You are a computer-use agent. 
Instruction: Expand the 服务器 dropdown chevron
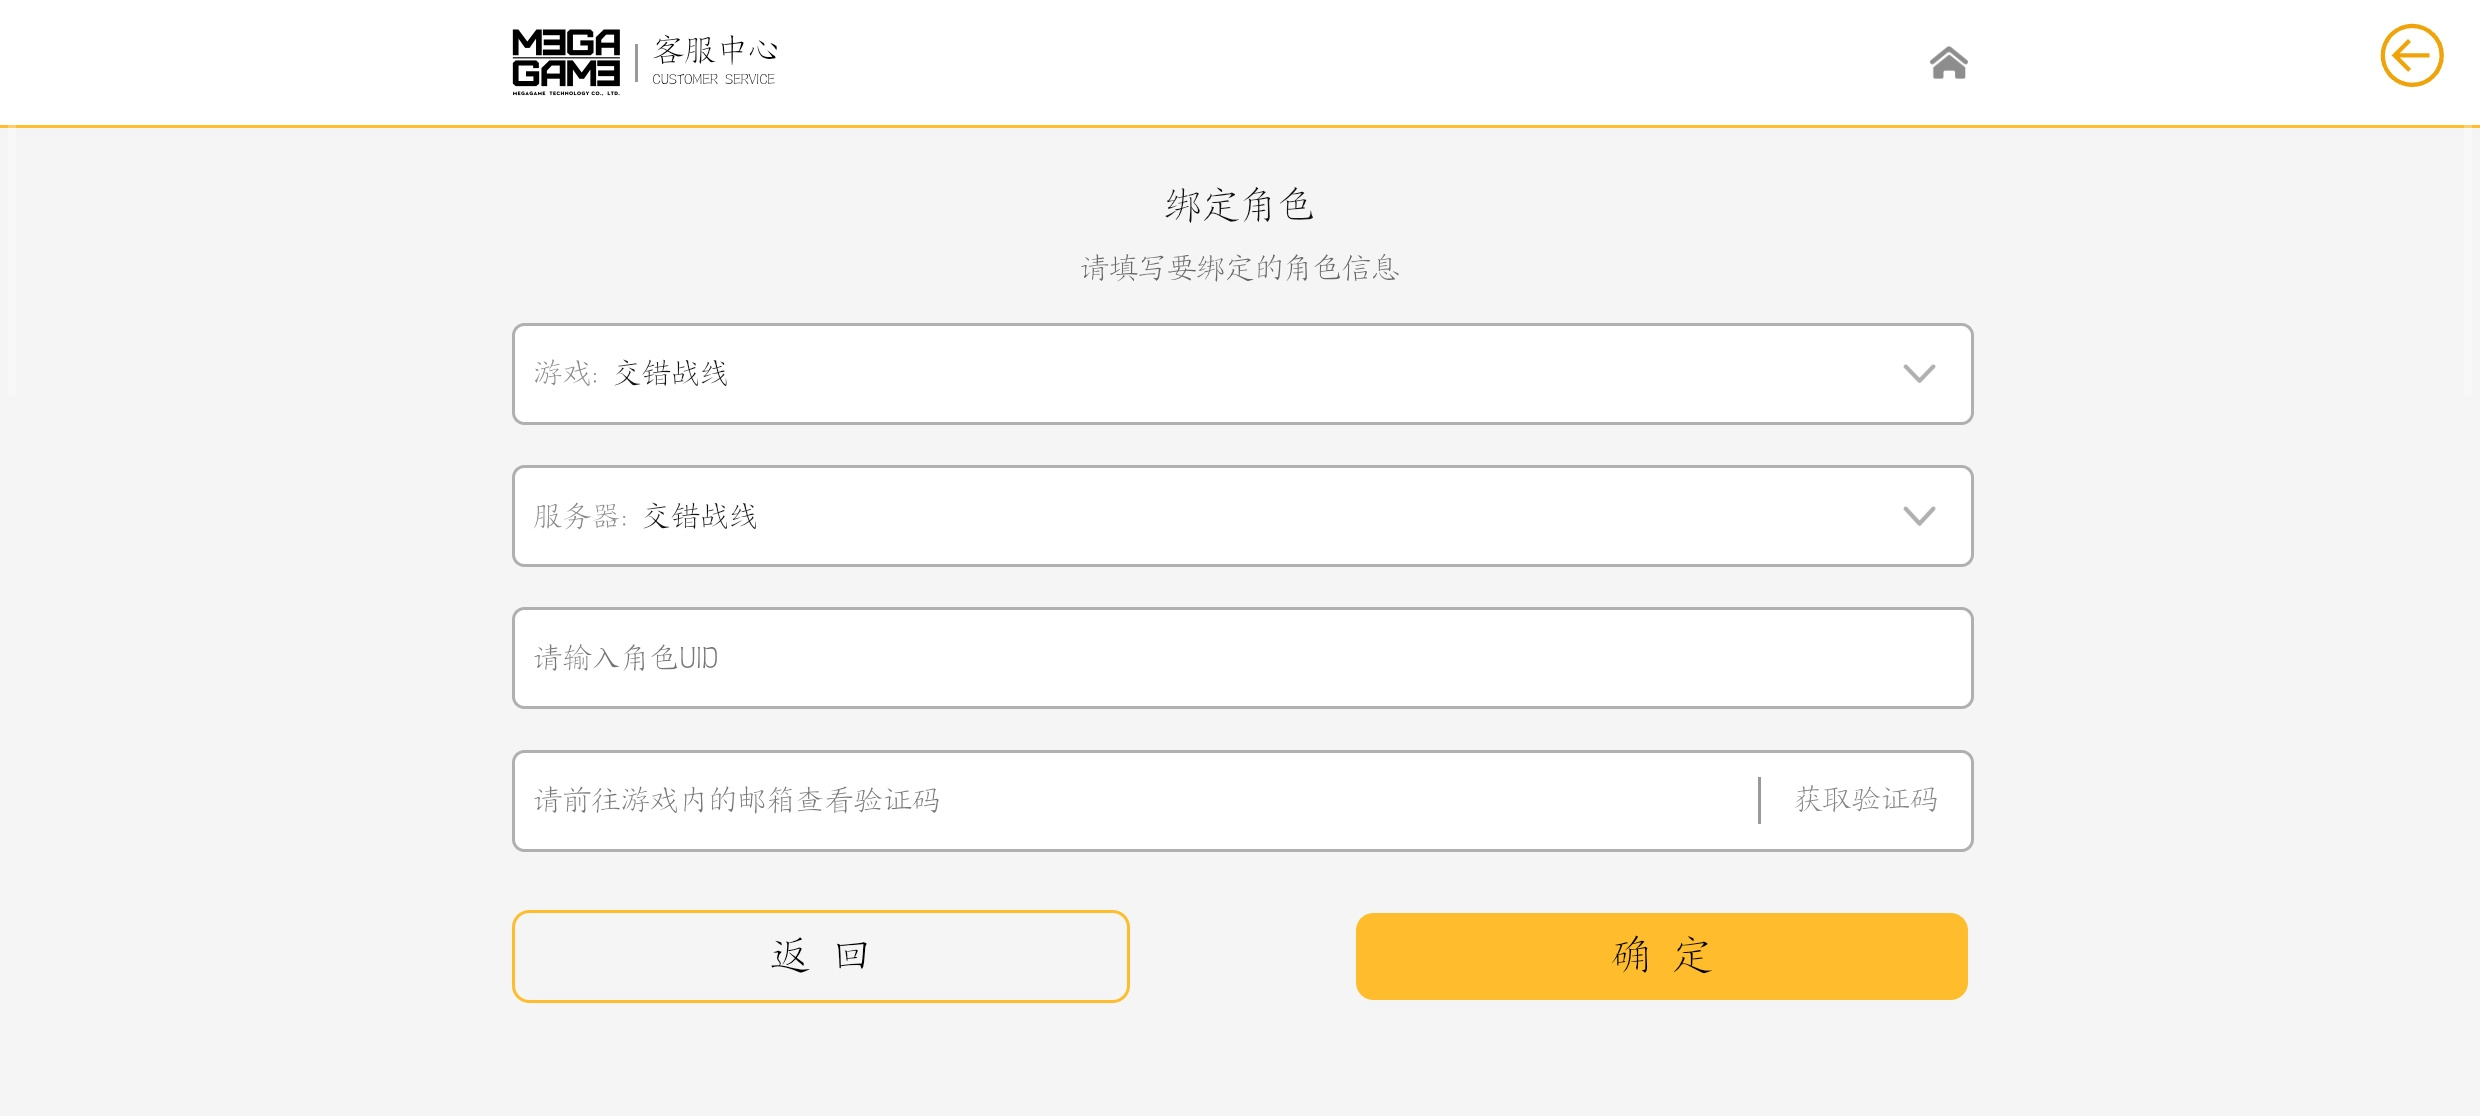click(x=1918, y=516)
